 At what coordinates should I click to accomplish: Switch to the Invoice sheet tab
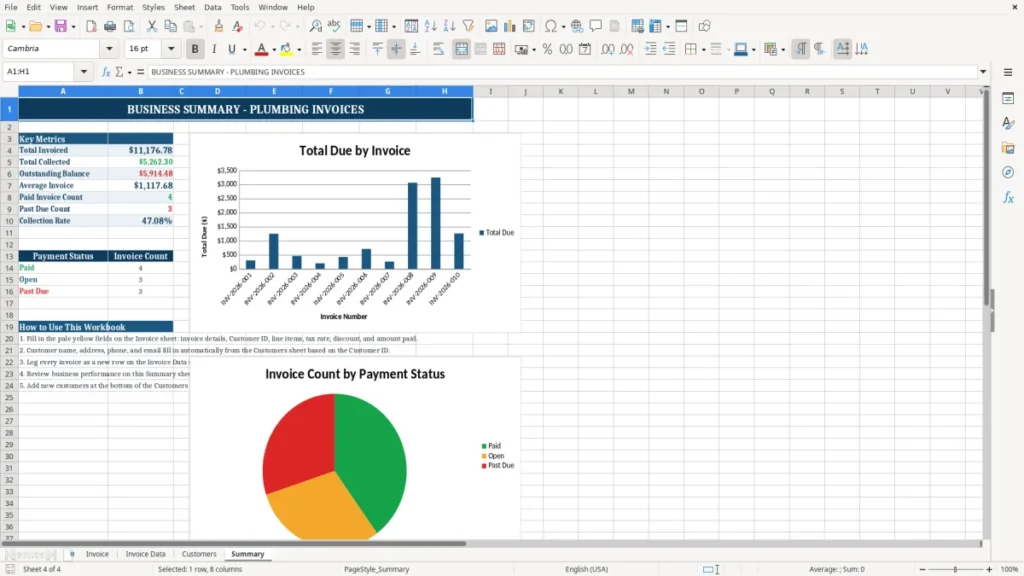coord(97,554)
